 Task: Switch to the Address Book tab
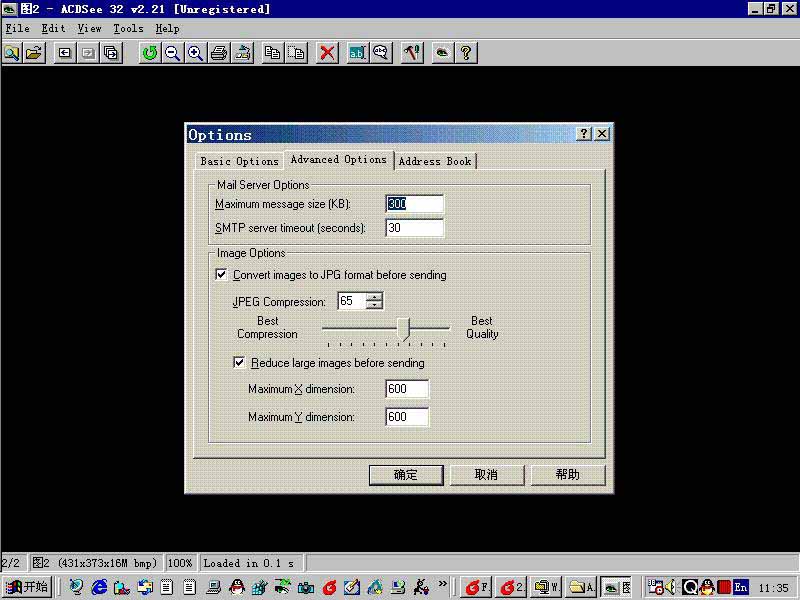[435, 161]
